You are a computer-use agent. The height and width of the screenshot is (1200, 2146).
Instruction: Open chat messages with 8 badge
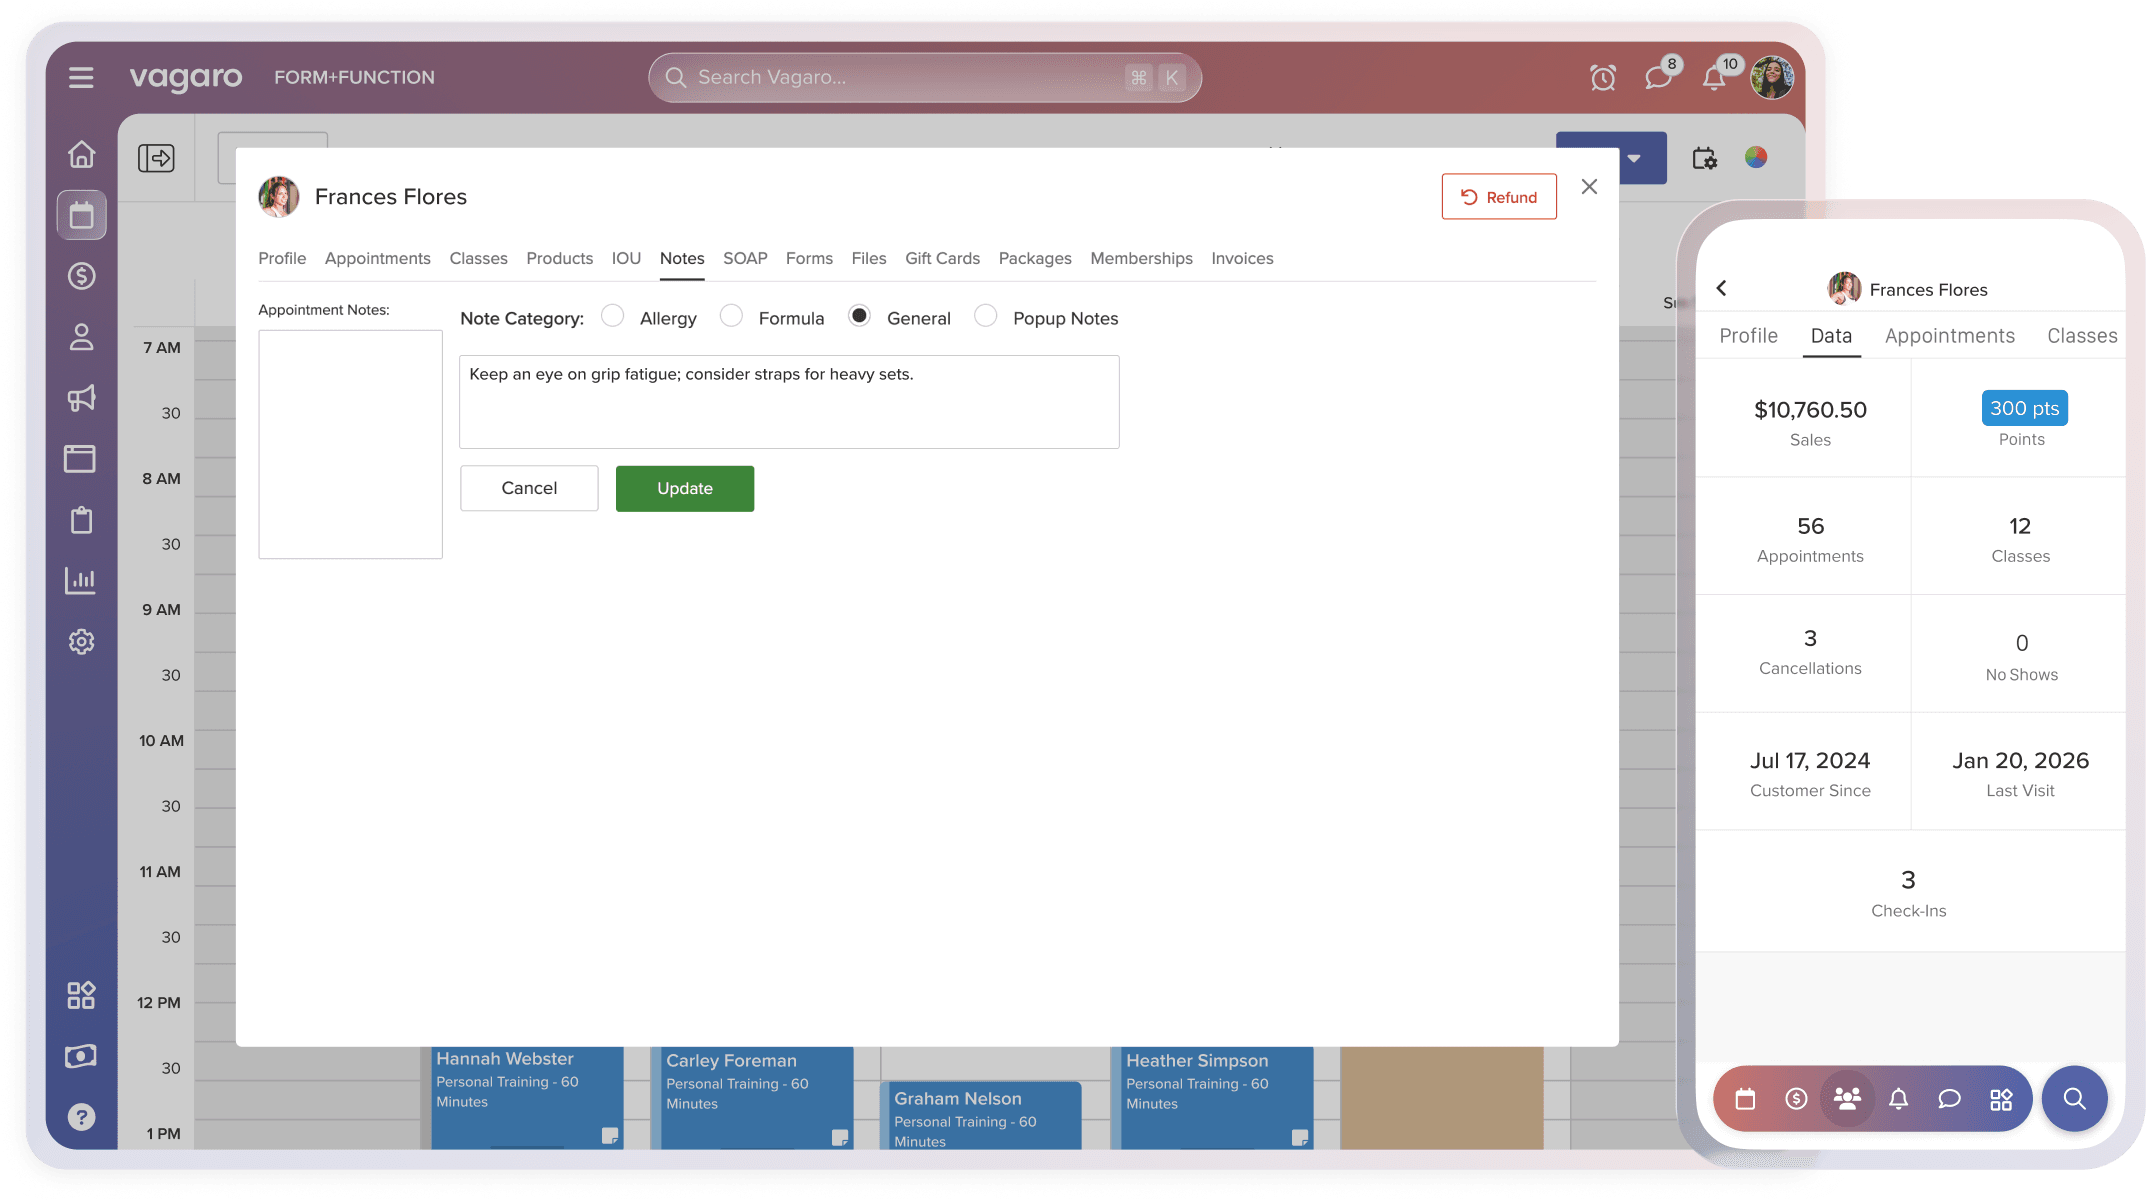pyautogui.click(x=1658, y=77)
